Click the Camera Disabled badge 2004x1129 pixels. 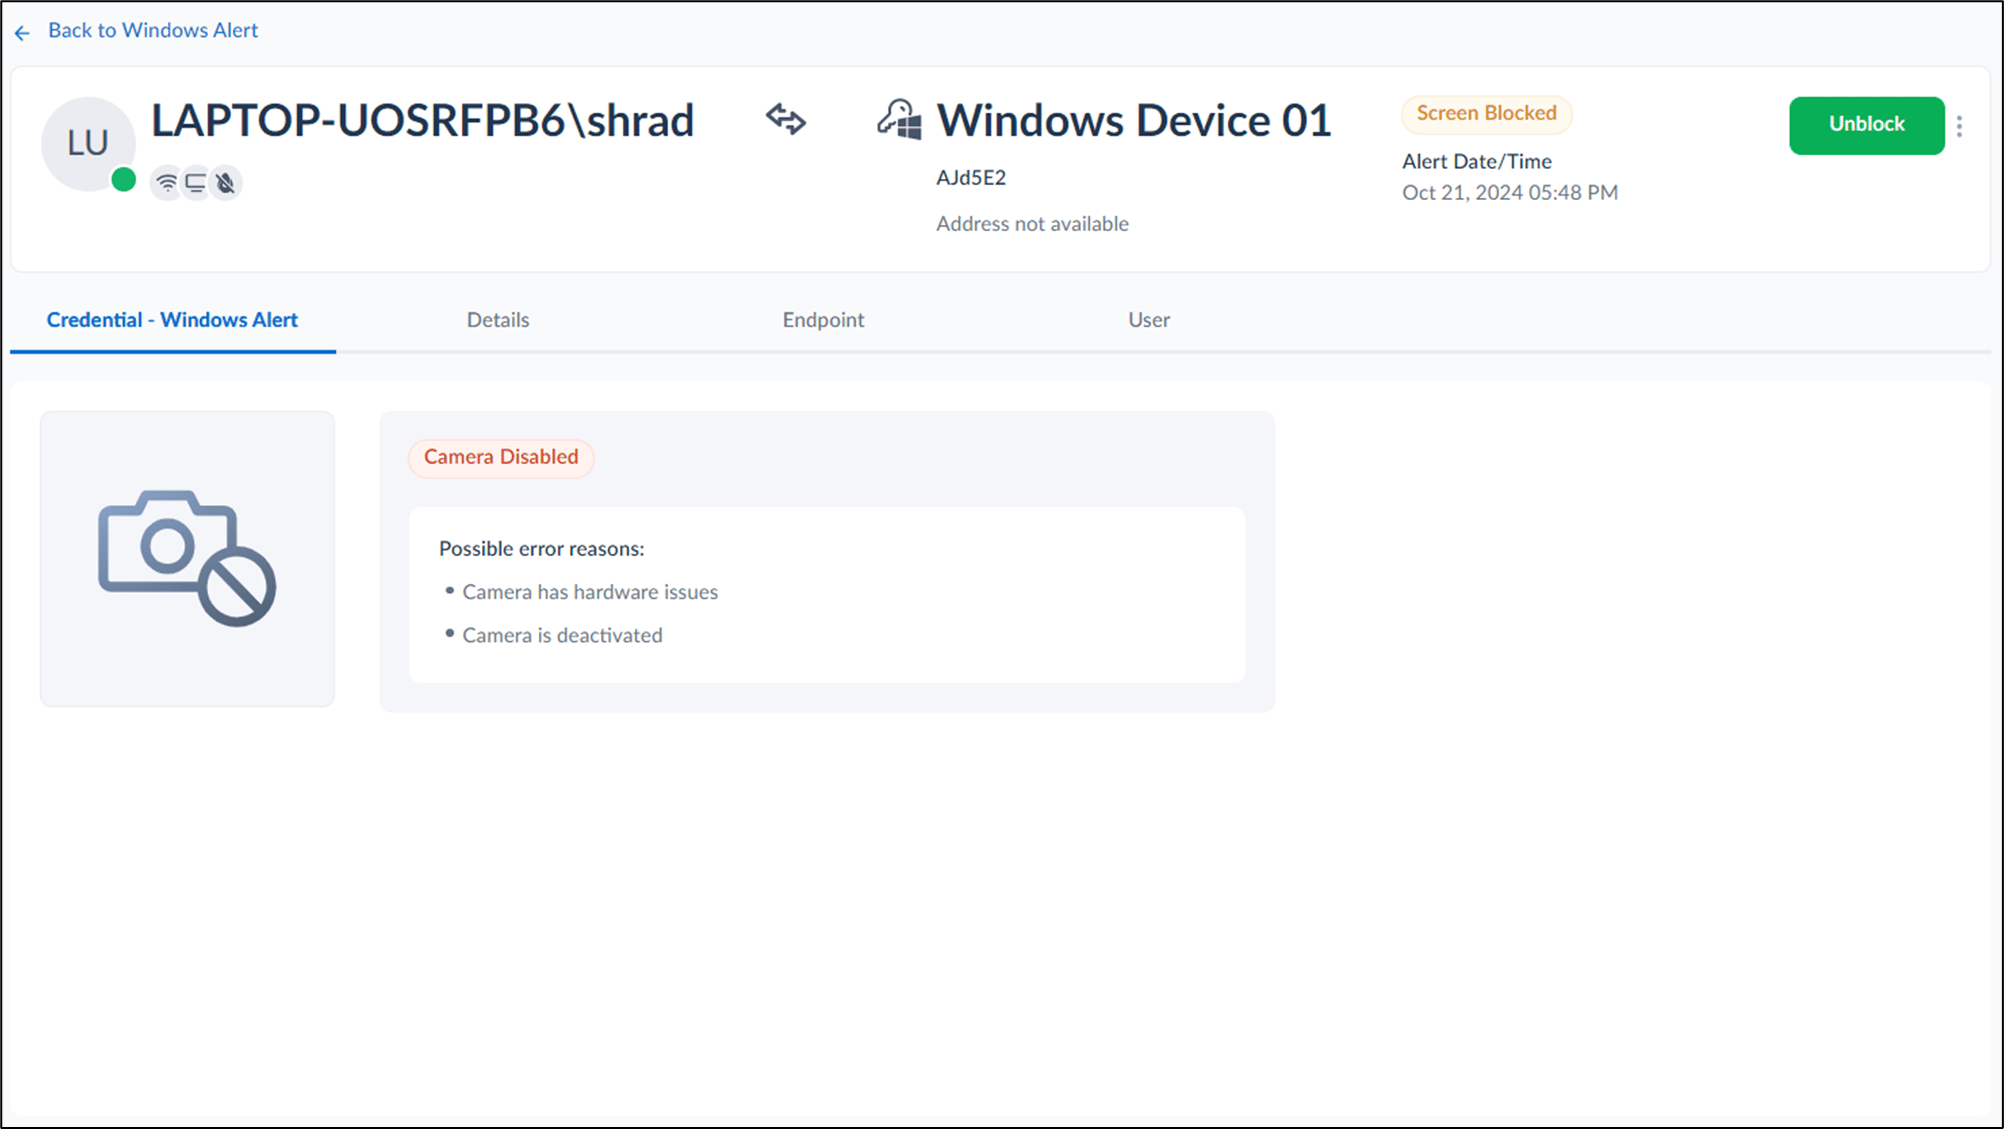(501, 457)
